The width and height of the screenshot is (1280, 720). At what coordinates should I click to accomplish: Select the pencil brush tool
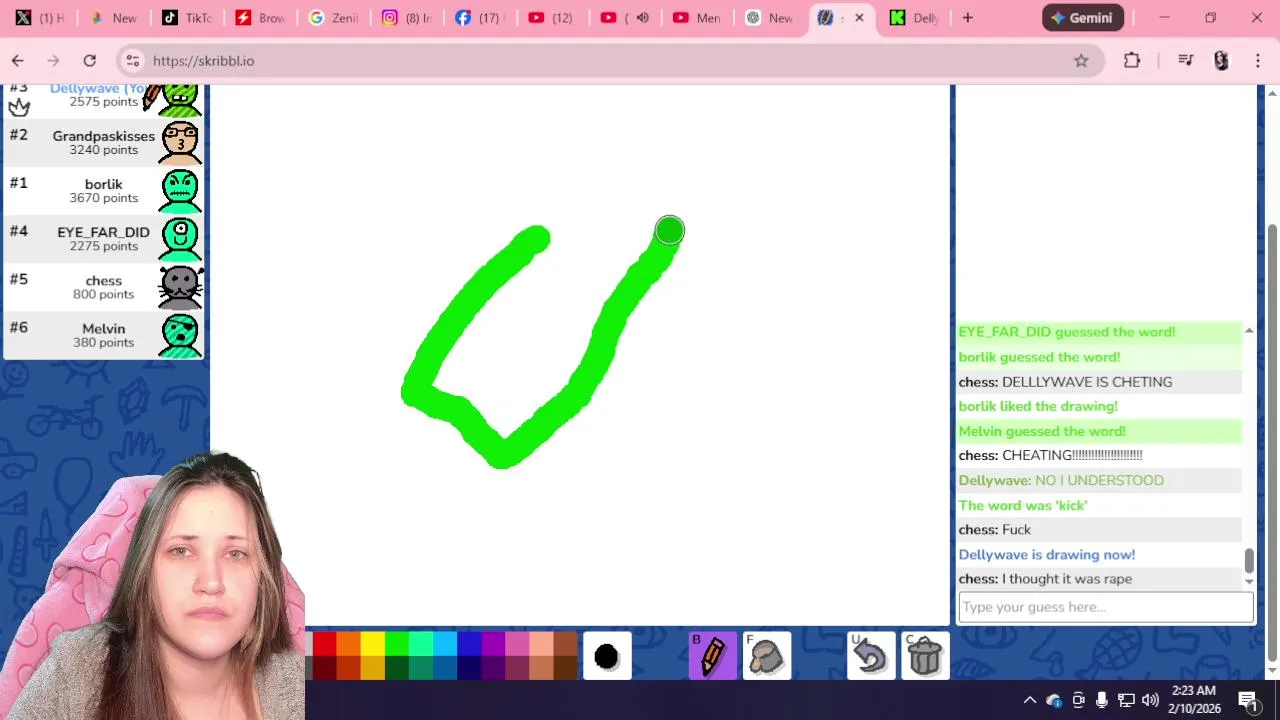tap(713, 656)
